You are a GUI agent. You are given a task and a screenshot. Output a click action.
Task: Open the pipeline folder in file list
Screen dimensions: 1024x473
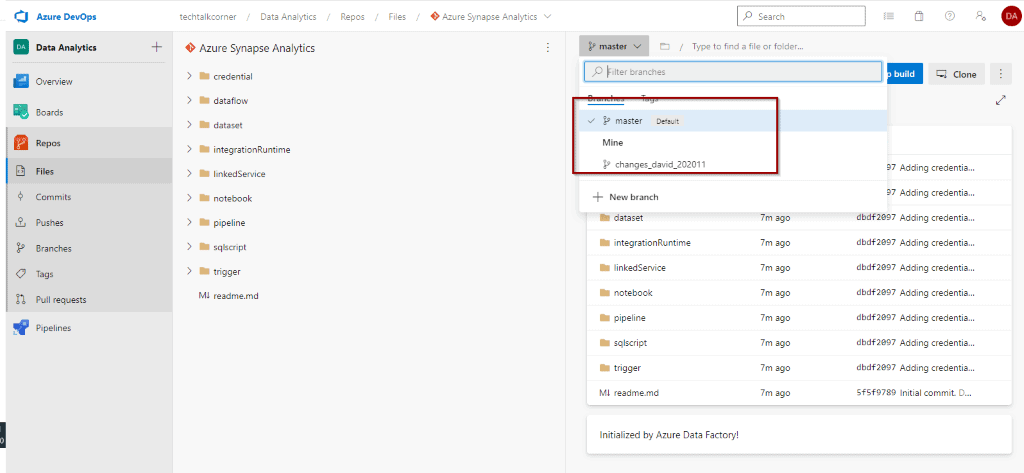630,318
